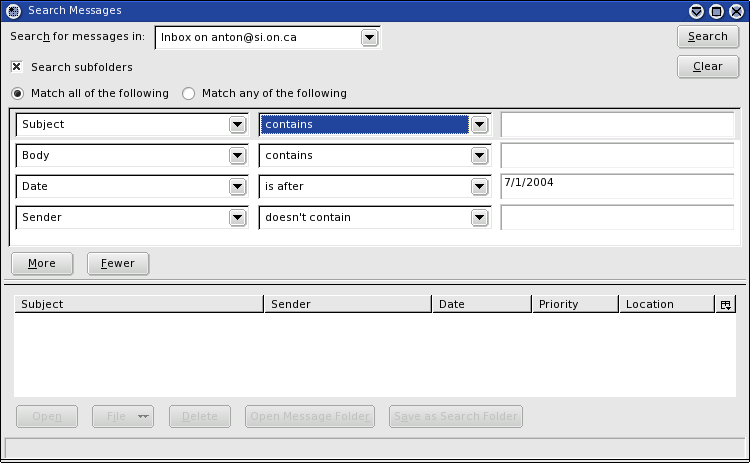Sort results by Priority column header
Screen dimensions: 750x463
click(x=575, y=304)
